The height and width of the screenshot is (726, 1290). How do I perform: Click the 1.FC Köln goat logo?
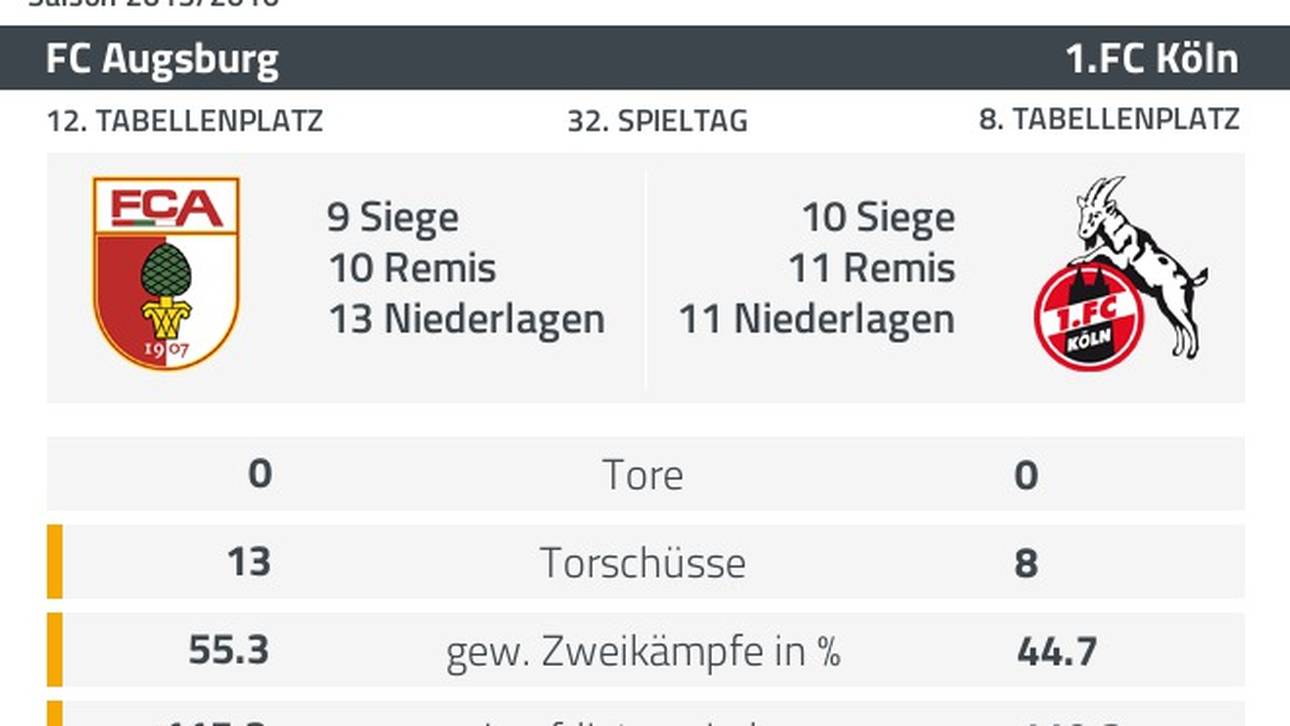coord(1120,274)
